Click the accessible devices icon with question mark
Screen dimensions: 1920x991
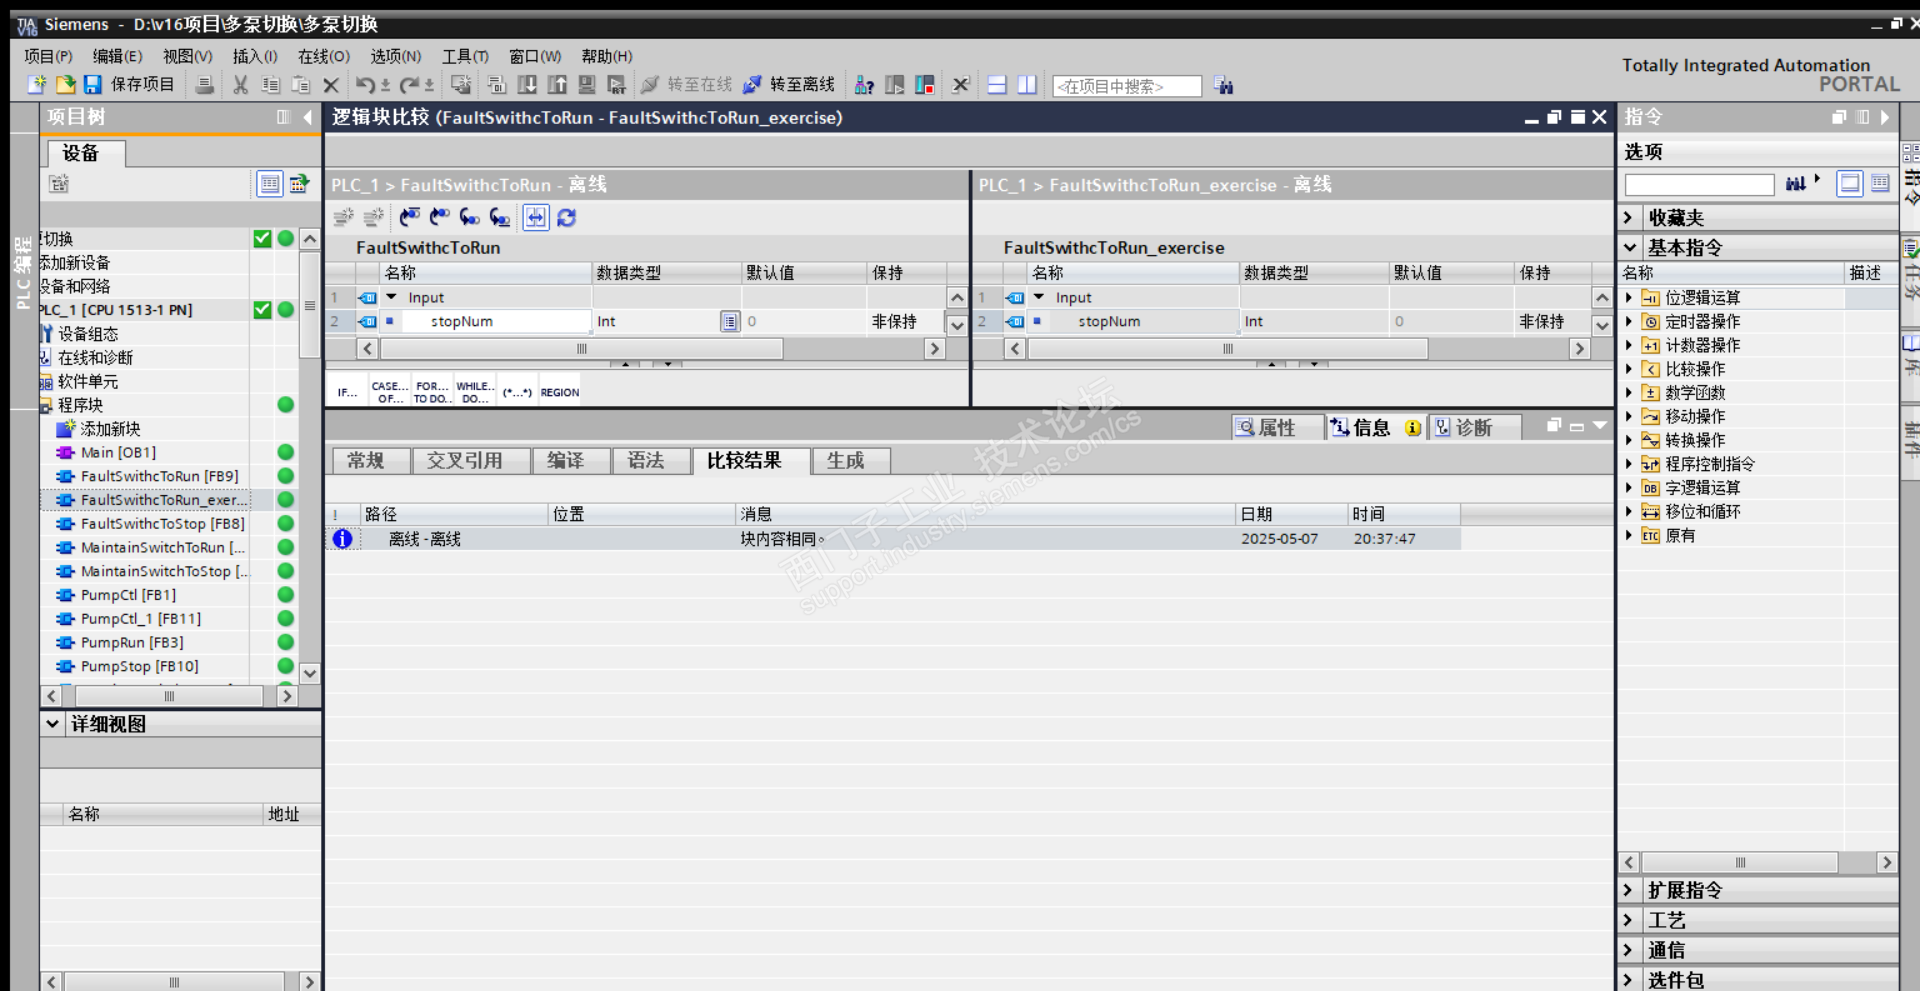click(x=865, y=85)
